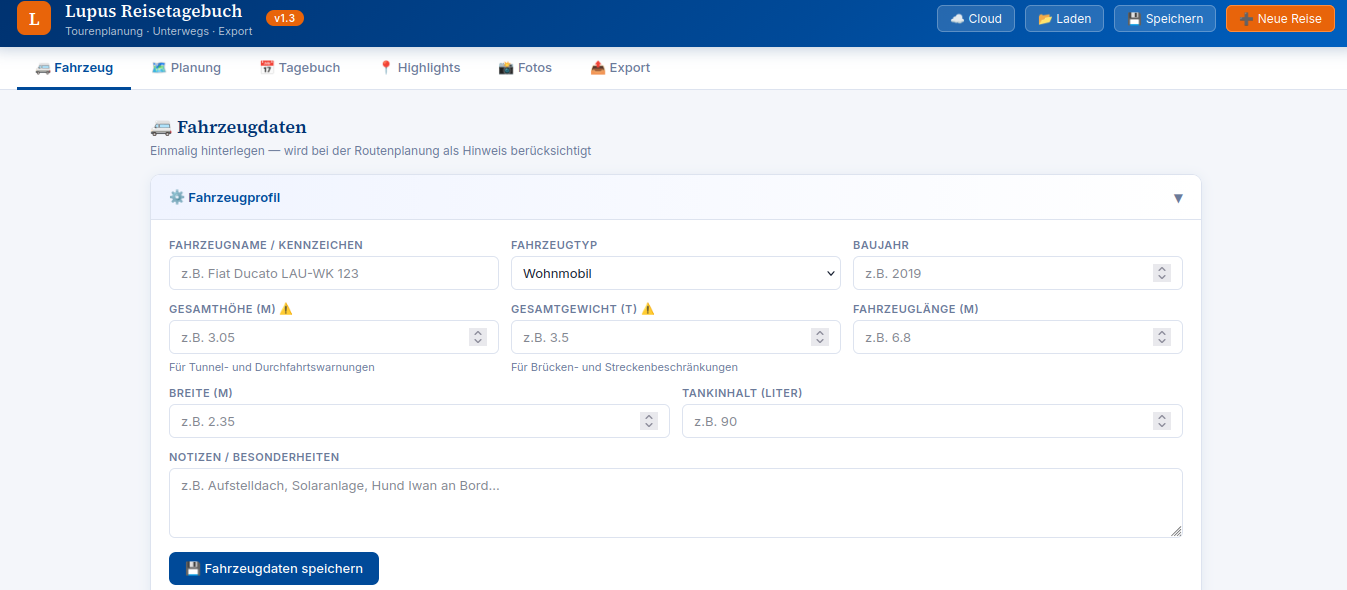Viewport: 1347px width, 590px height.
Task: Open the Cloud sync button
Action: pos(975,19)
